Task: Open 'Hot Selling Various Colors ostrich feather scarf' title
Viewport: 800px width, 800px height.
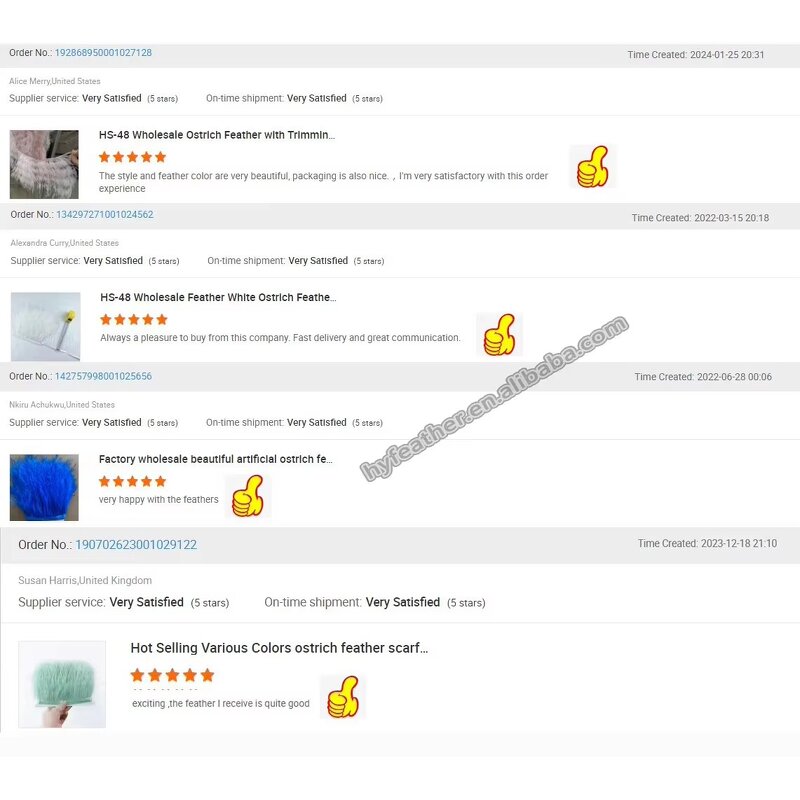Action: coord(279,648)
